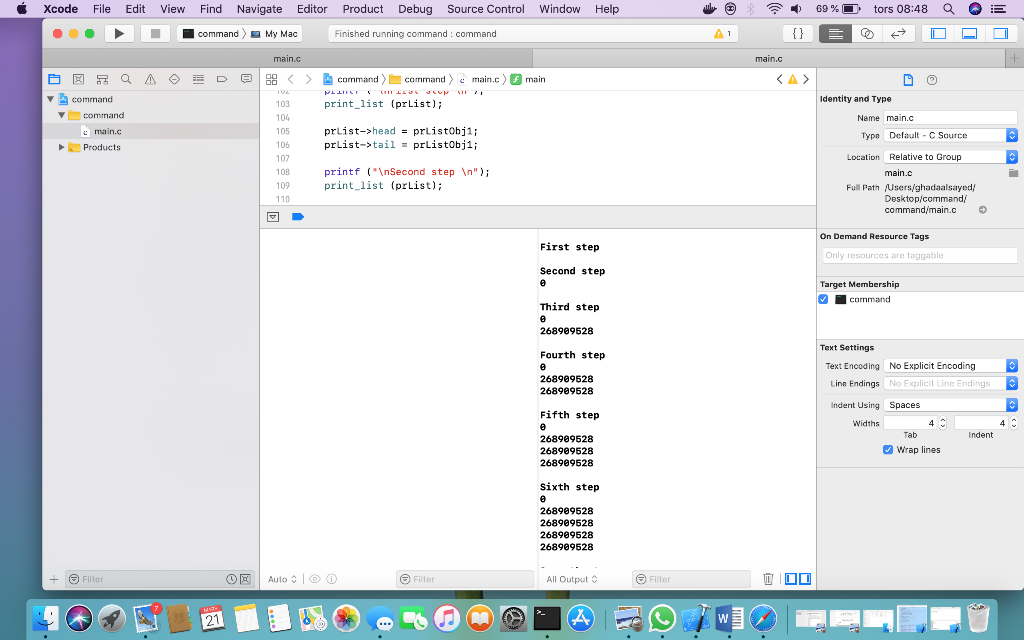Select the Symbol navigator icon
1024x640 pixels.
tap(102, 78)
